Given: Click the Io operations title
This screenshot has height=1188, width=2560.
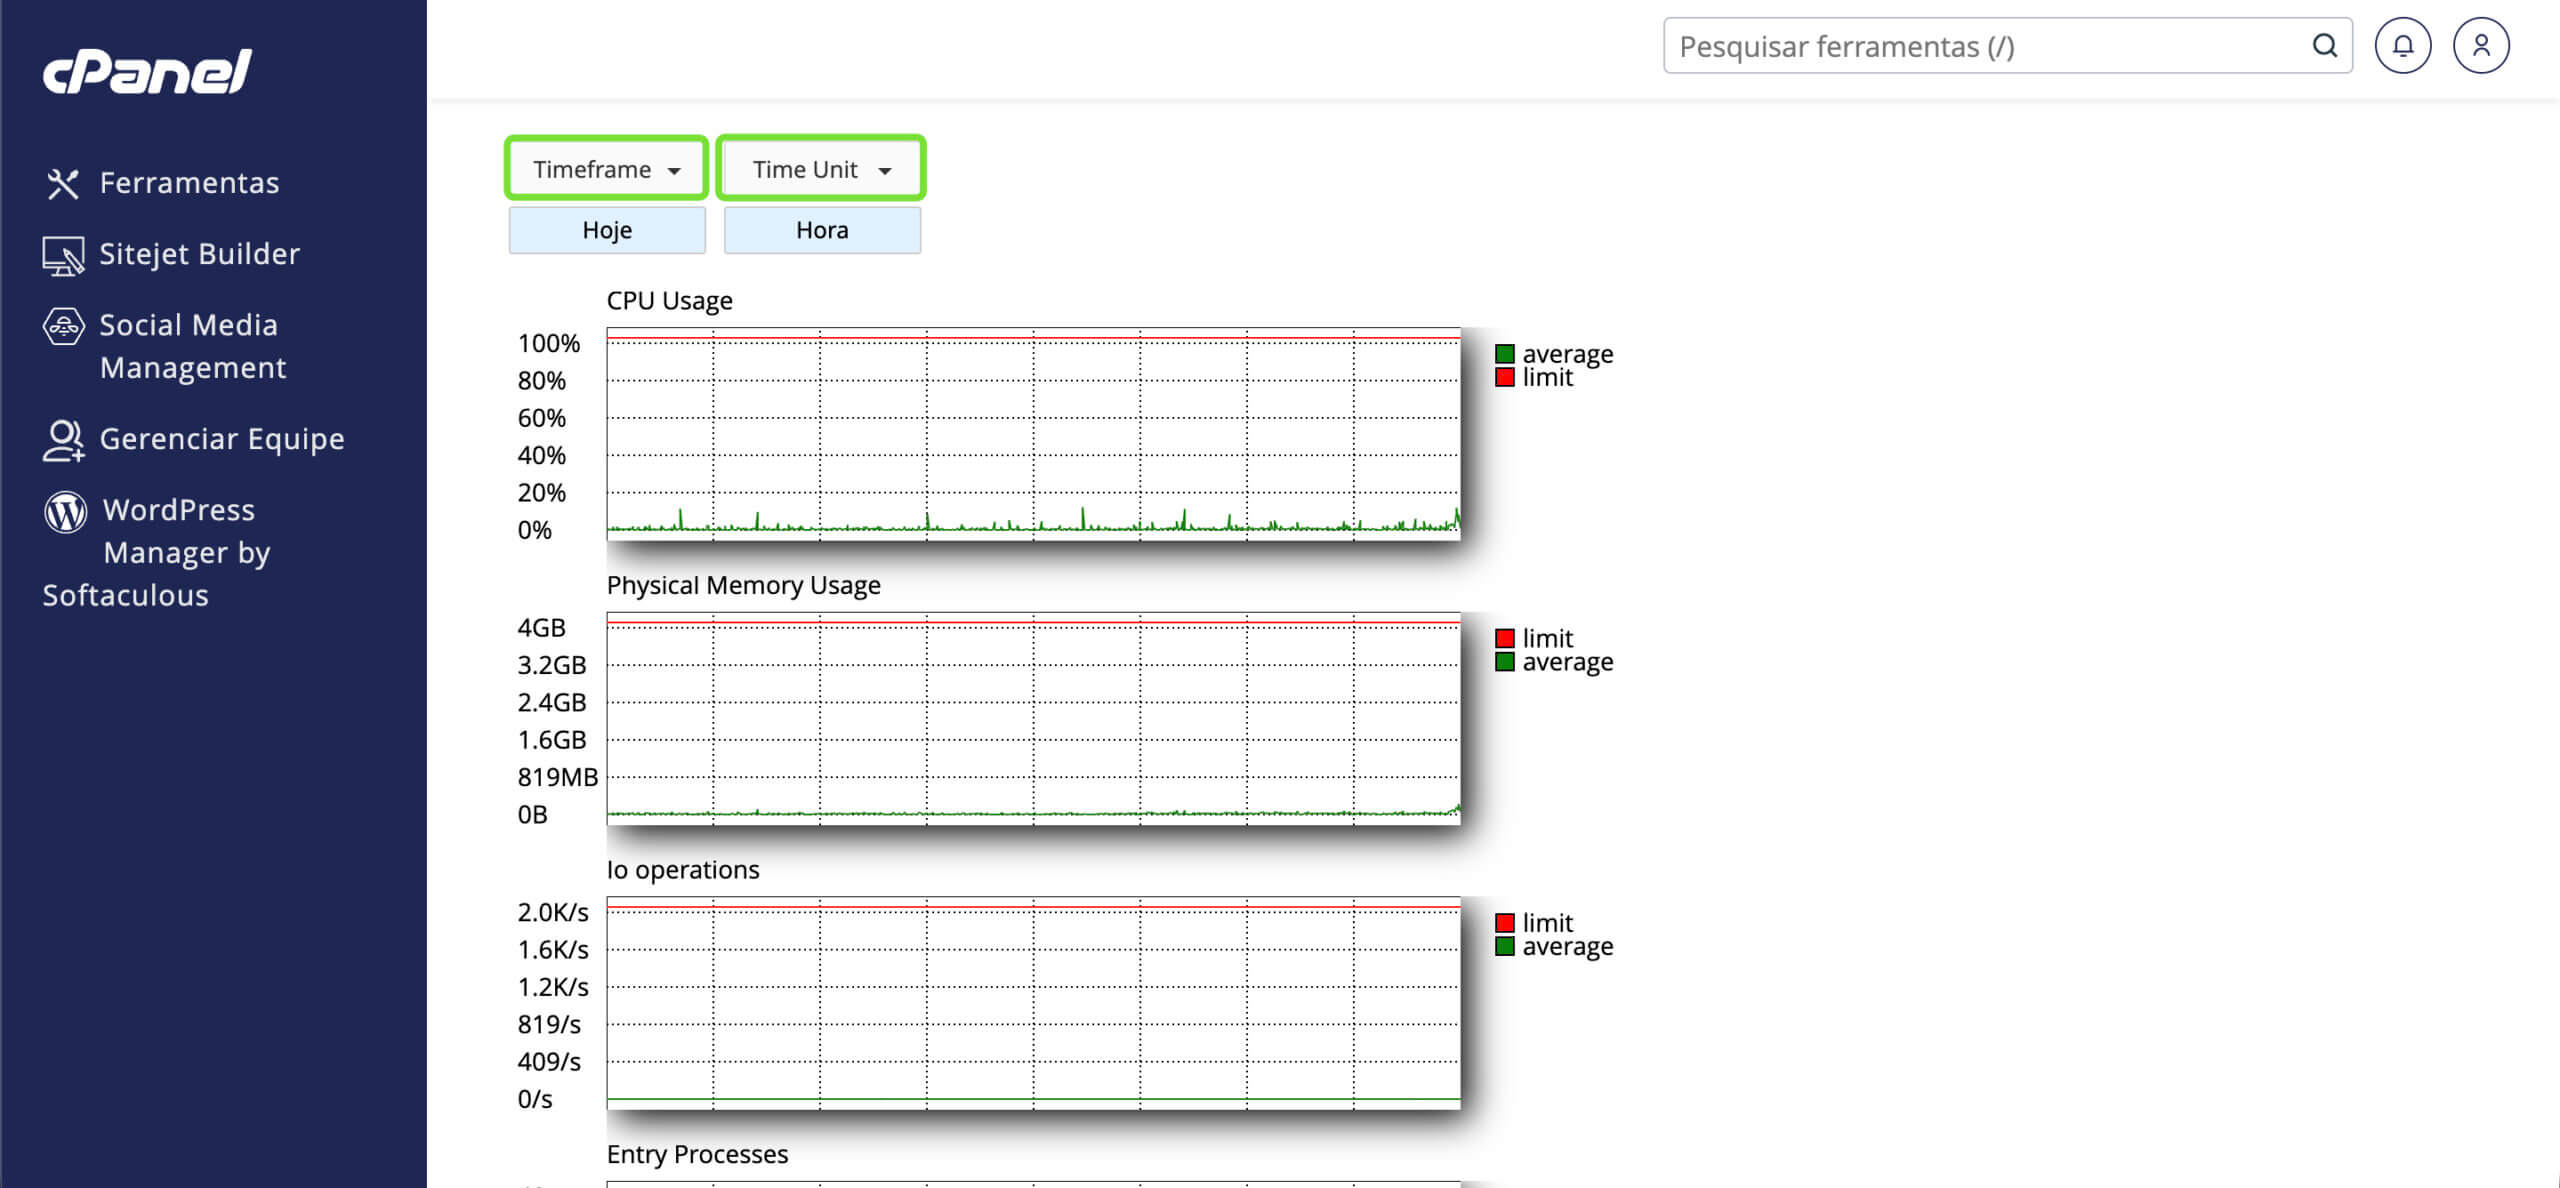Looking at the screenshot, I should (683, 870).
